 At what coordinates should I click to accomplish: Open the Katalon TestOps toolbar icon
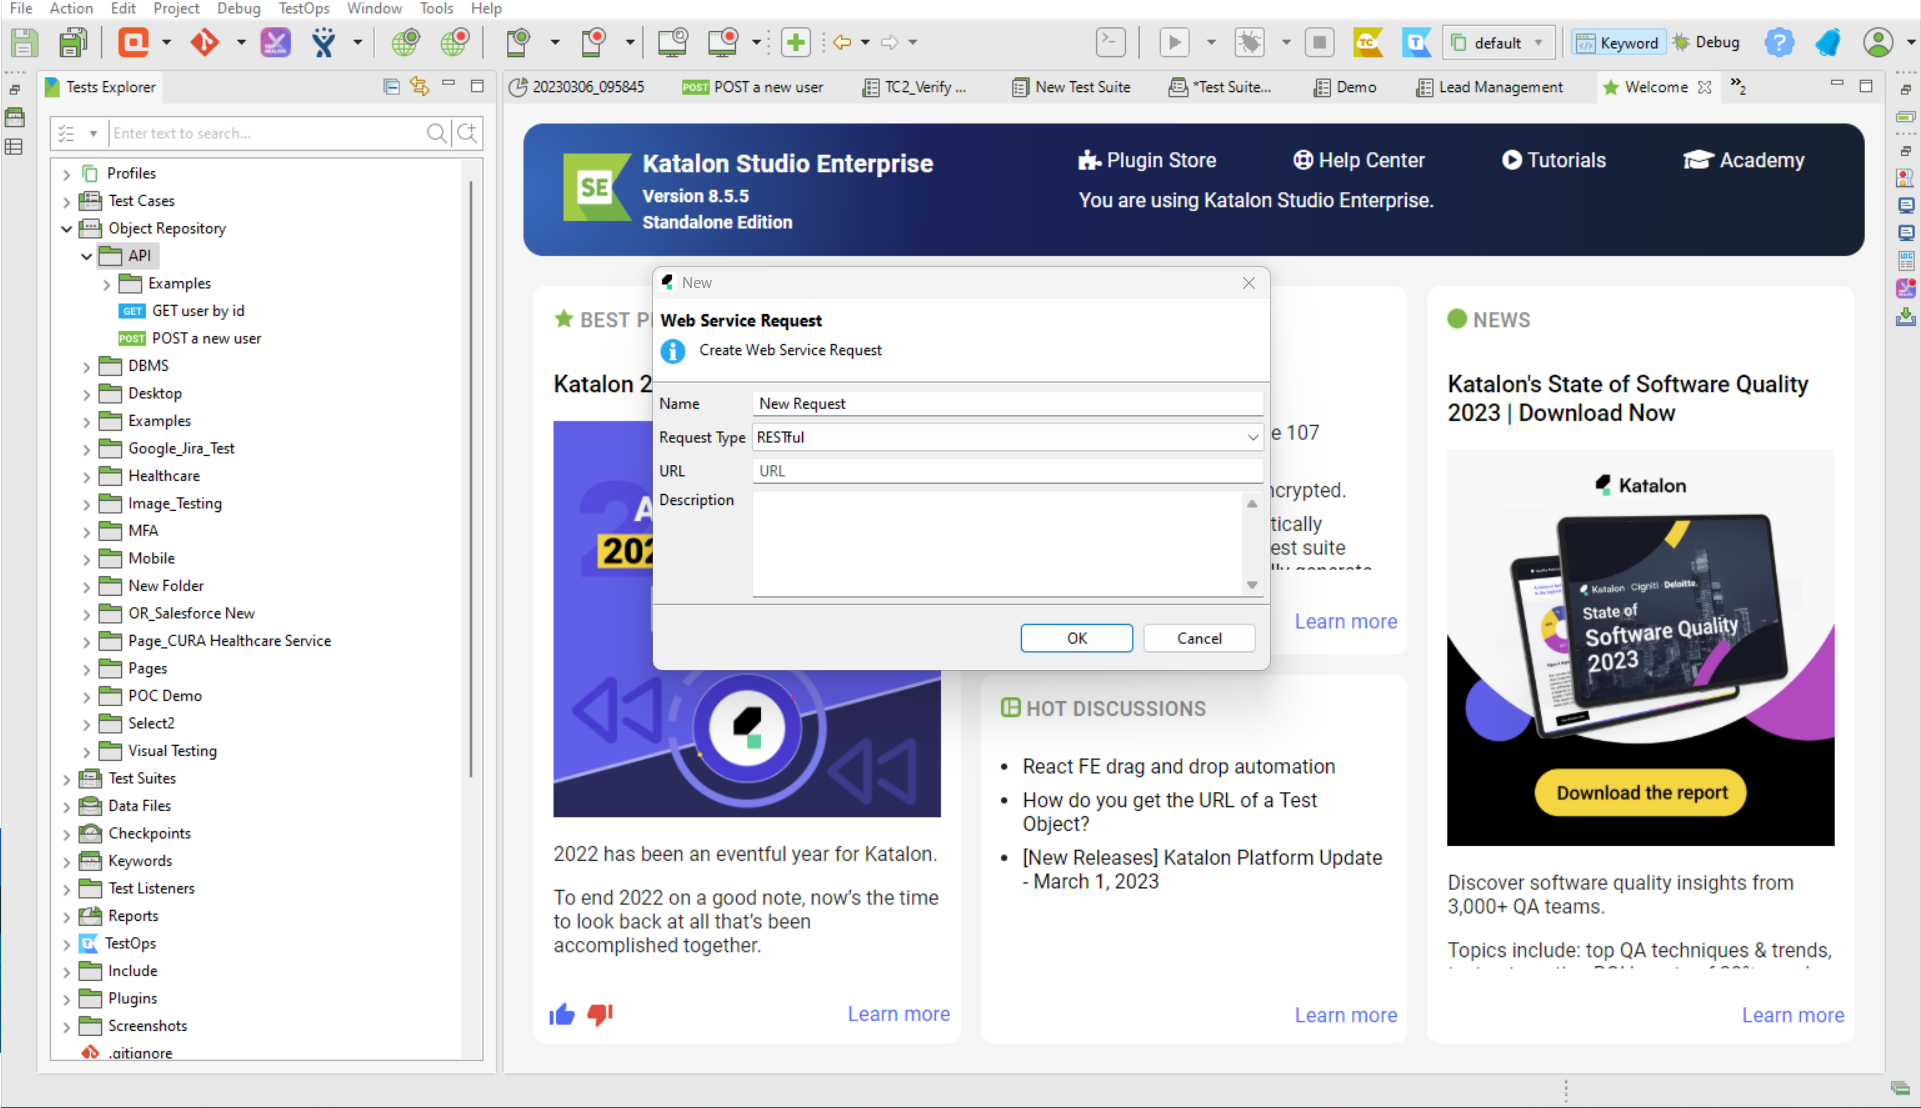(x=1417, y=42)
